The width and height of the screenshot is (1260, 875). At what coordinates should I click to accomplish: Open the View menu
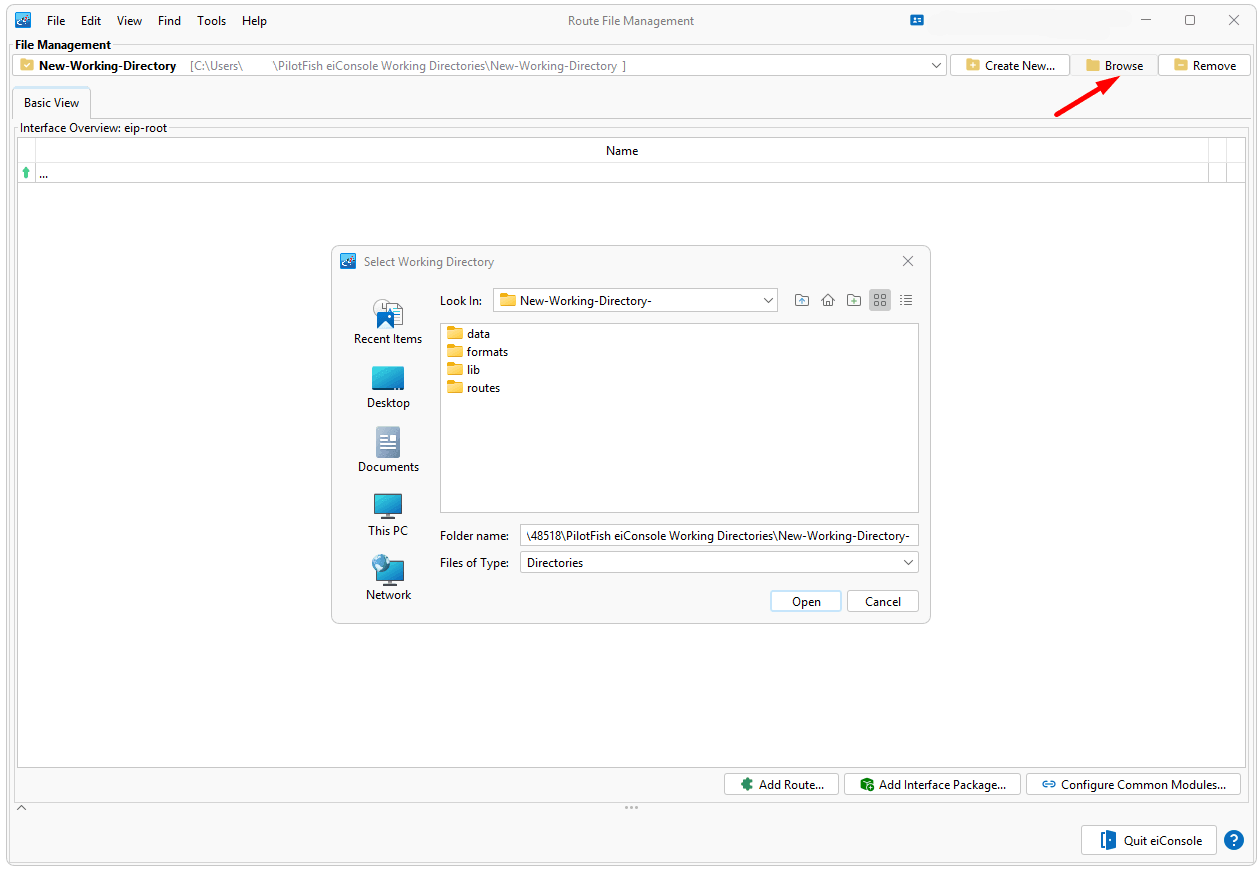pyautogui.click(x=129, y=20)
